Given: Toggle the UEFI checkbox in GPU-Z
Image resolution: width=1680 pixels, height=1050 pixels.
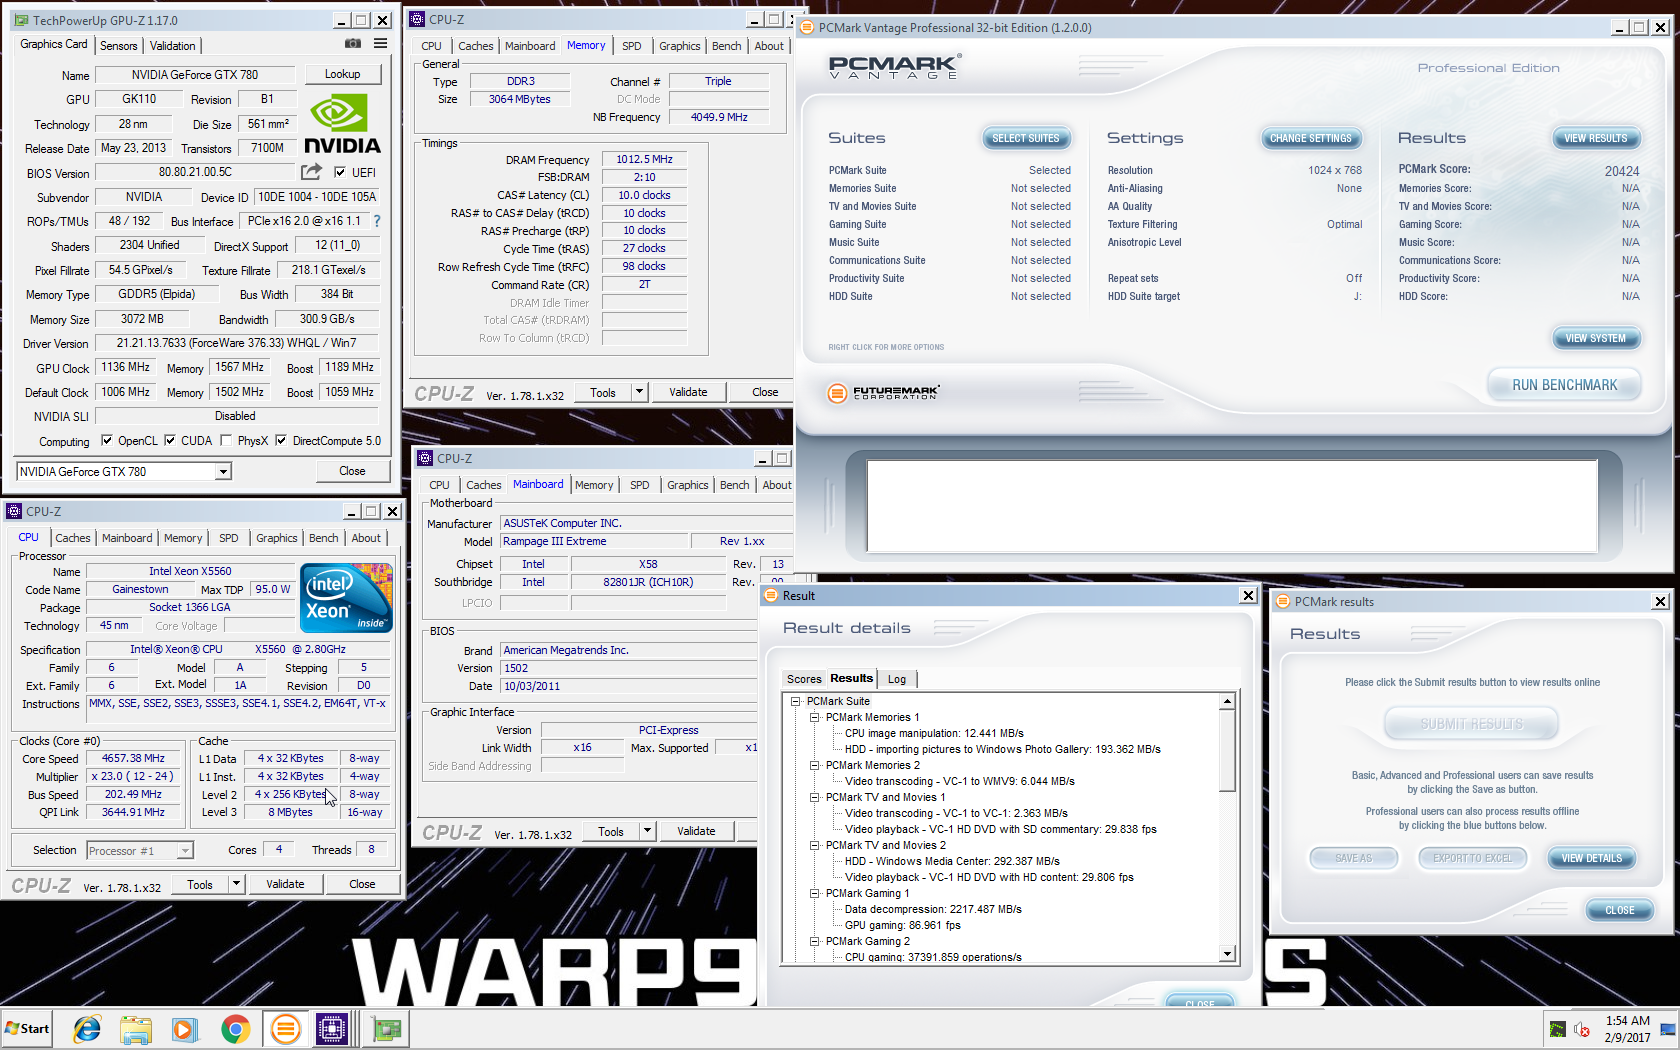Looking at the screenshot, I should pyautogui.click(x=340, y=172).
